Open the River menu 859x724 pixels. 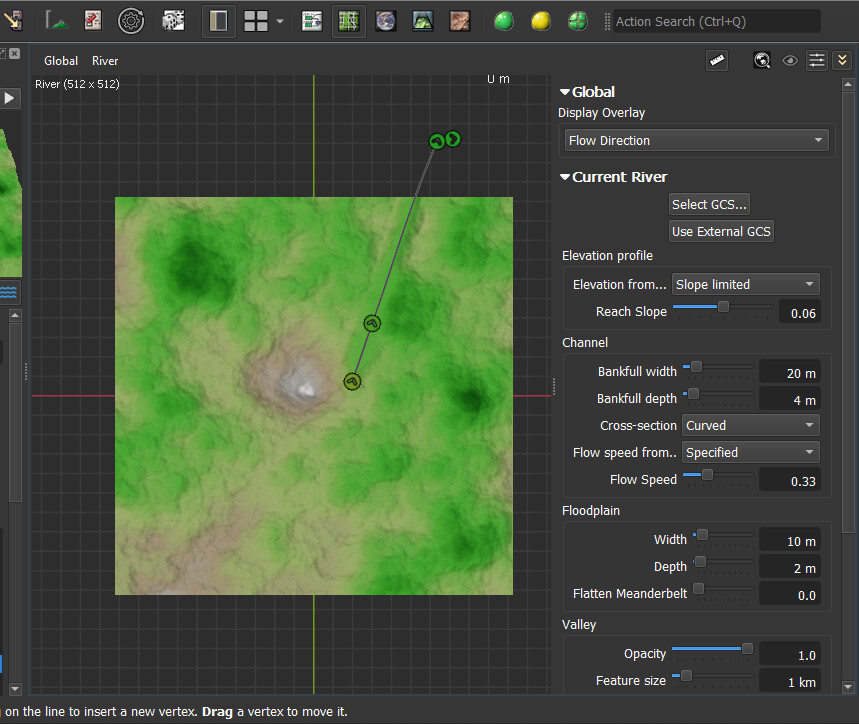point(105,61)
